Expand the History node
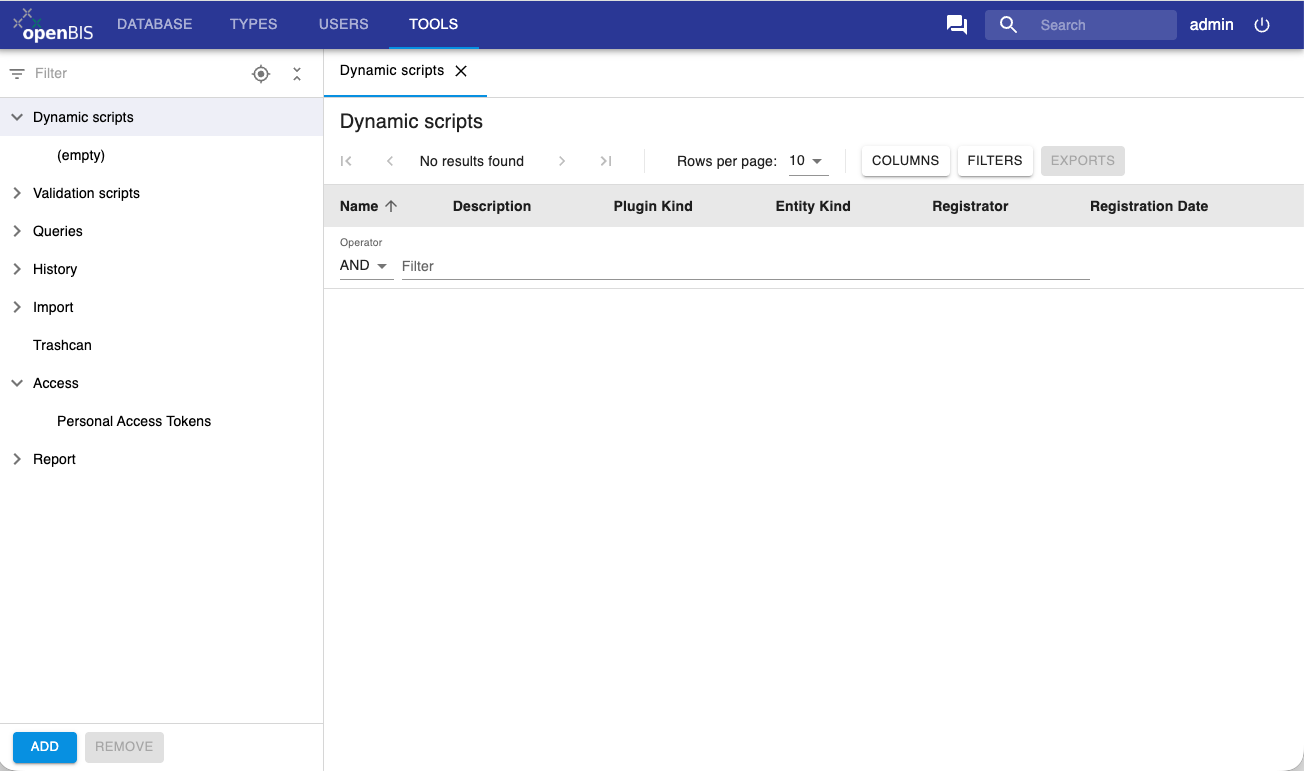This screenshot has height=771, width=1304. 17,269
